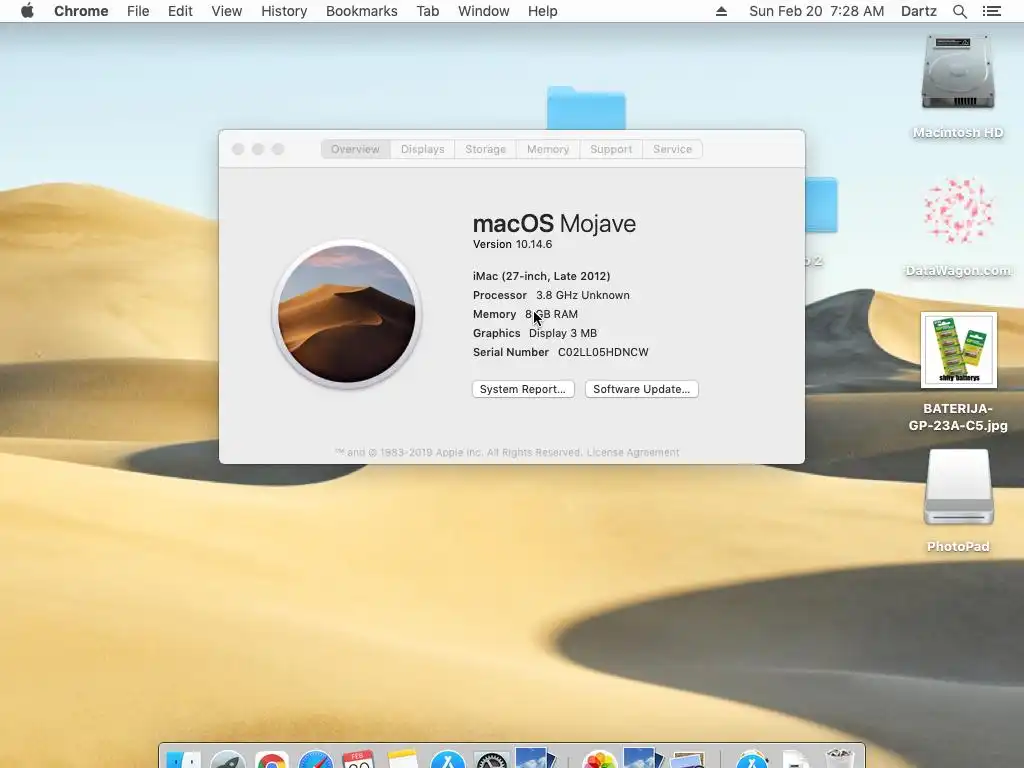
Task: Click the eject icon in menu bar
Action: (721, 11)
